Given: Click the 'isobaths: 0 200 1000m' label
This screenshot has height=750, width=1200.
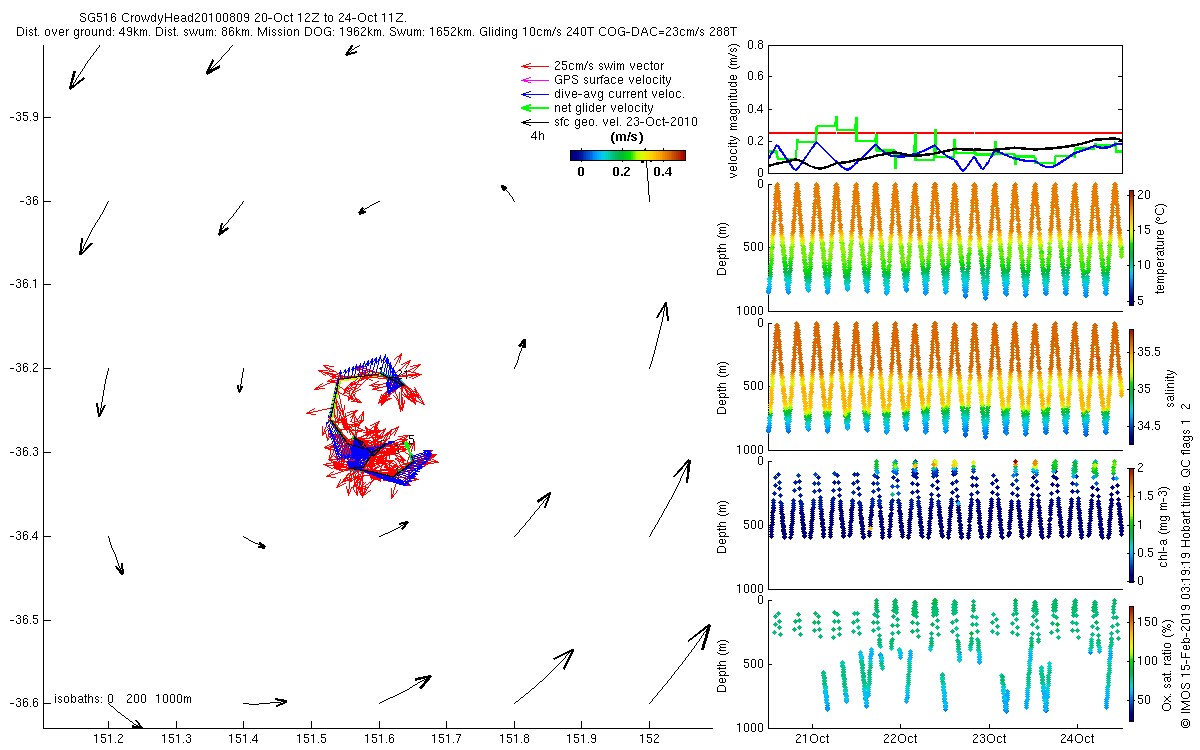Looking at the screenshot, I should pos(123,698).
